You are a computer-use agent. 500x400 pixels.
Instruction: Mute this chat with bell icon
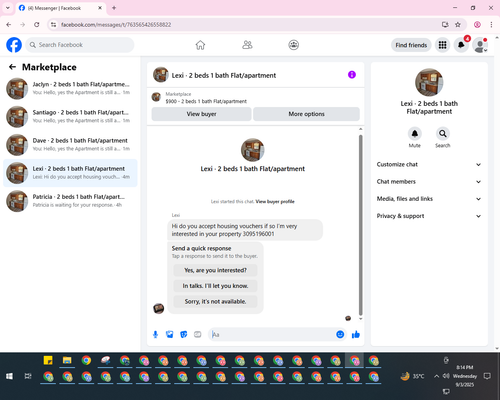415,134
